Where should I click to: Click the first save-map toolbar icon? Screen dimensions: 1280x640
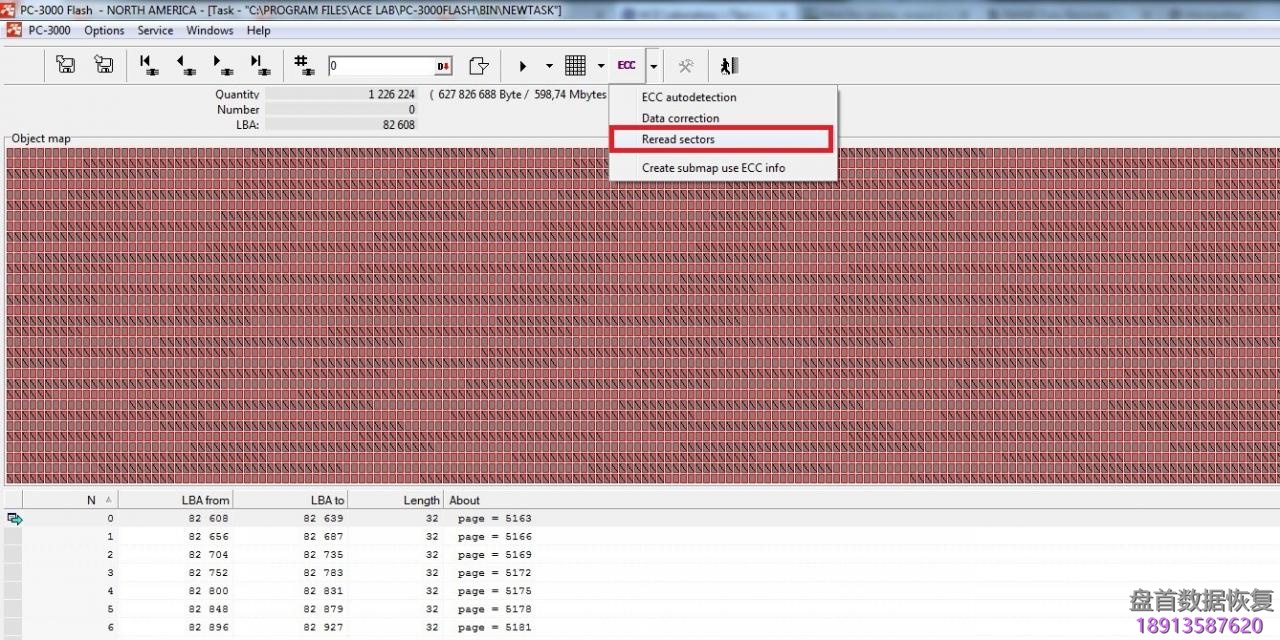pyautogui.click(x=66, y=65)
